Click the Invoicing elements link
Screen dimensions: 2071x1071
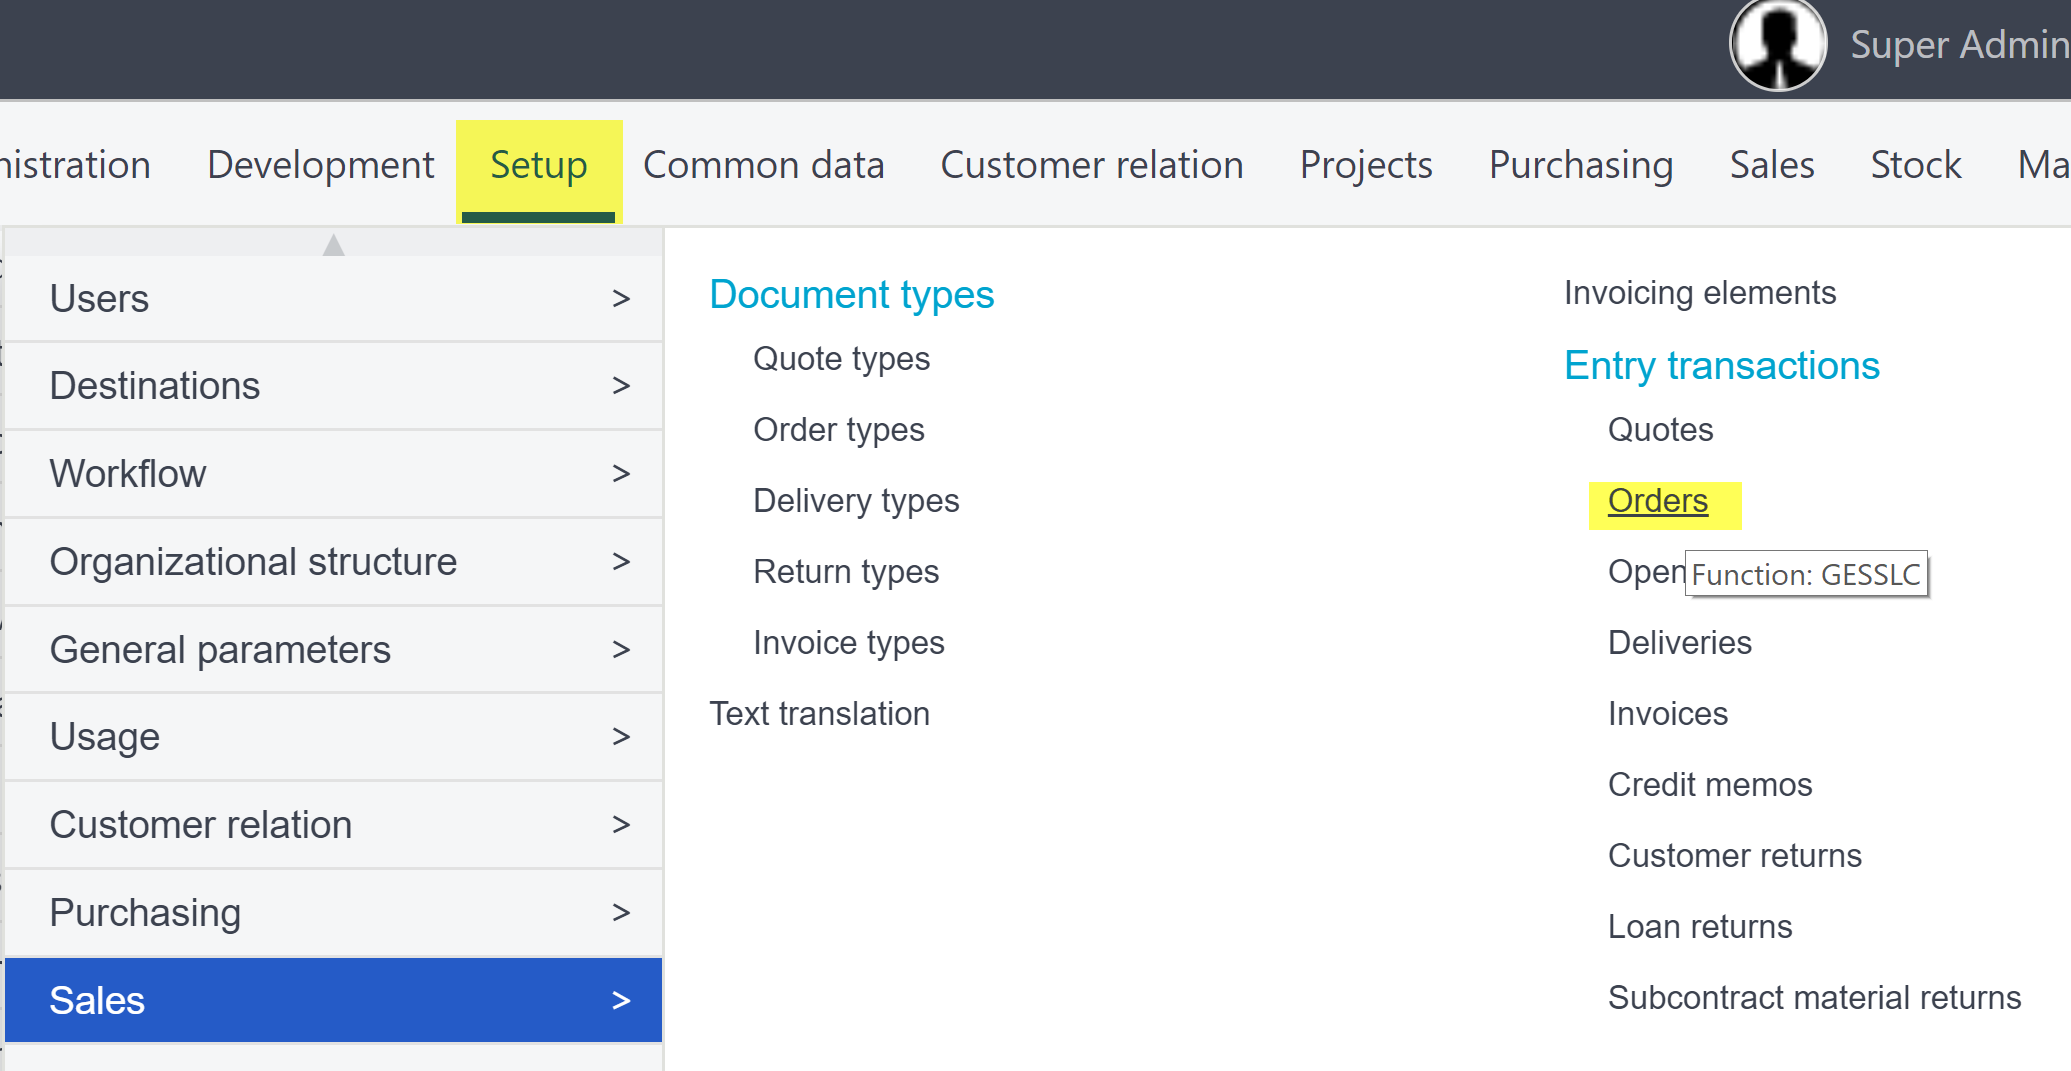pyautogui.click(x=1699, y=293)
